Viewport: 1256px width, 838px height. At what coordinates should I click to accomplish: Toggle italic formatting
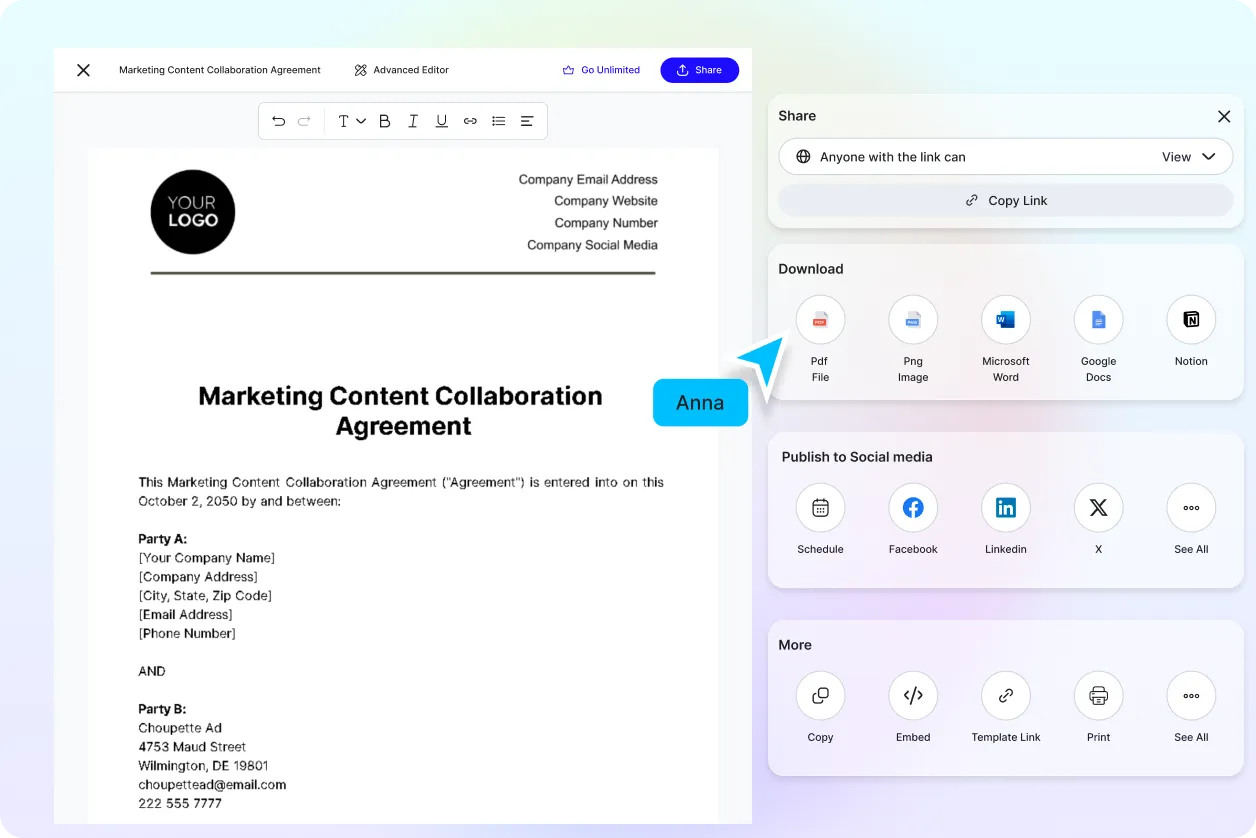point(413,121)
